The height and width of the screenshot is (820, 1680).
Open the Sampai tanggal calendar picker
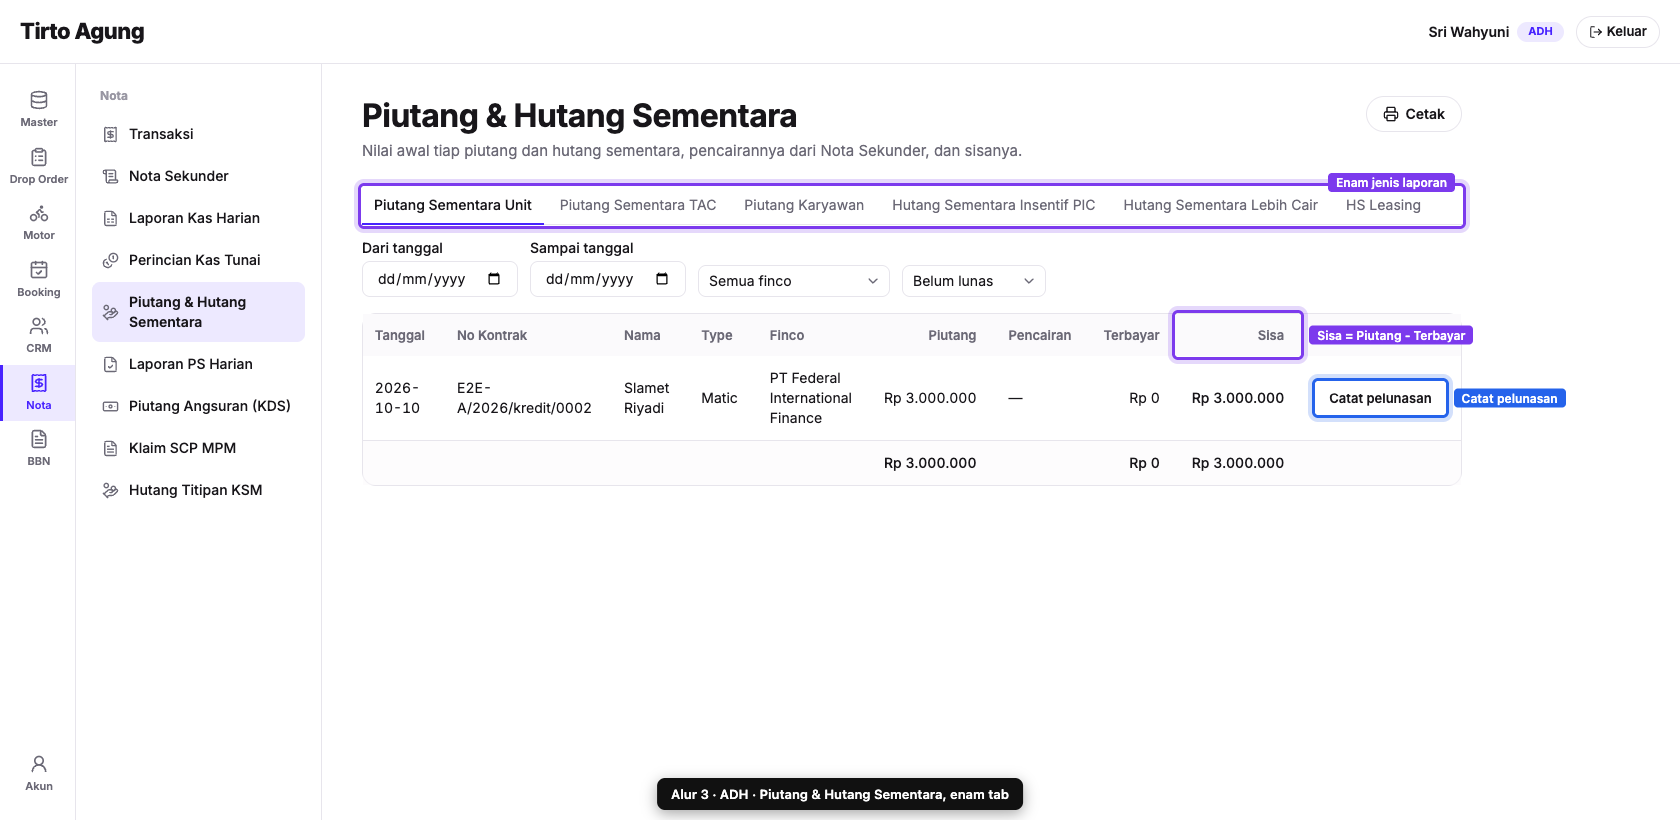coord(662,279)
